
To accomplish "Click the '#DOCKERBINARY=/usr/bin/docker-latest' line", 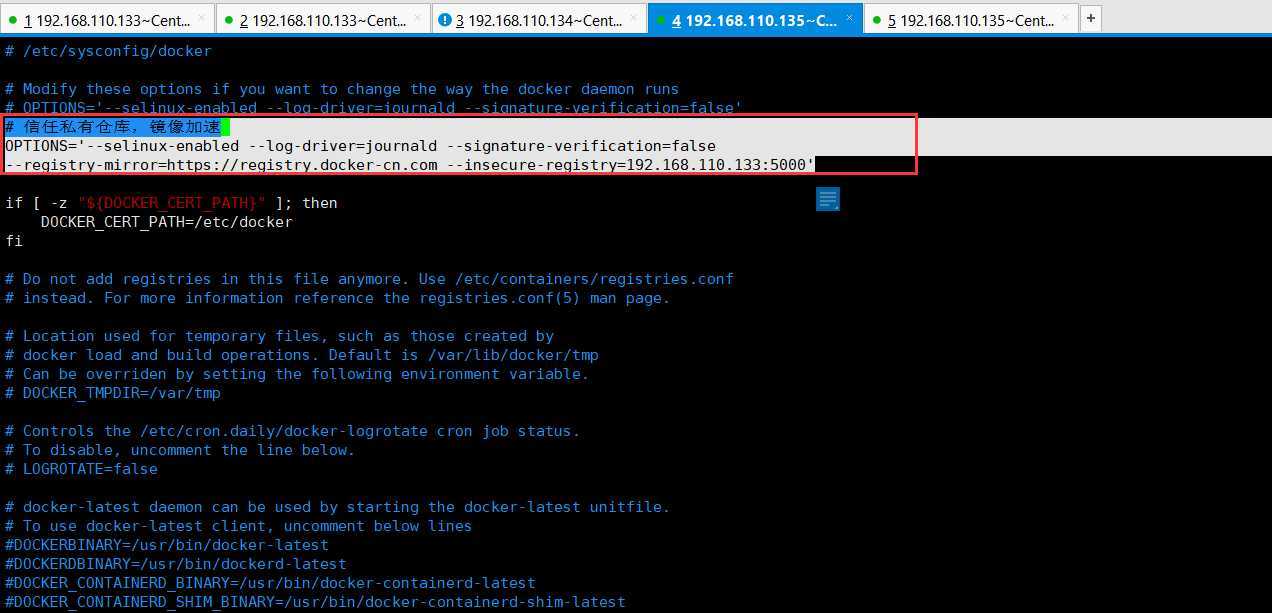I will pos(166,545).
